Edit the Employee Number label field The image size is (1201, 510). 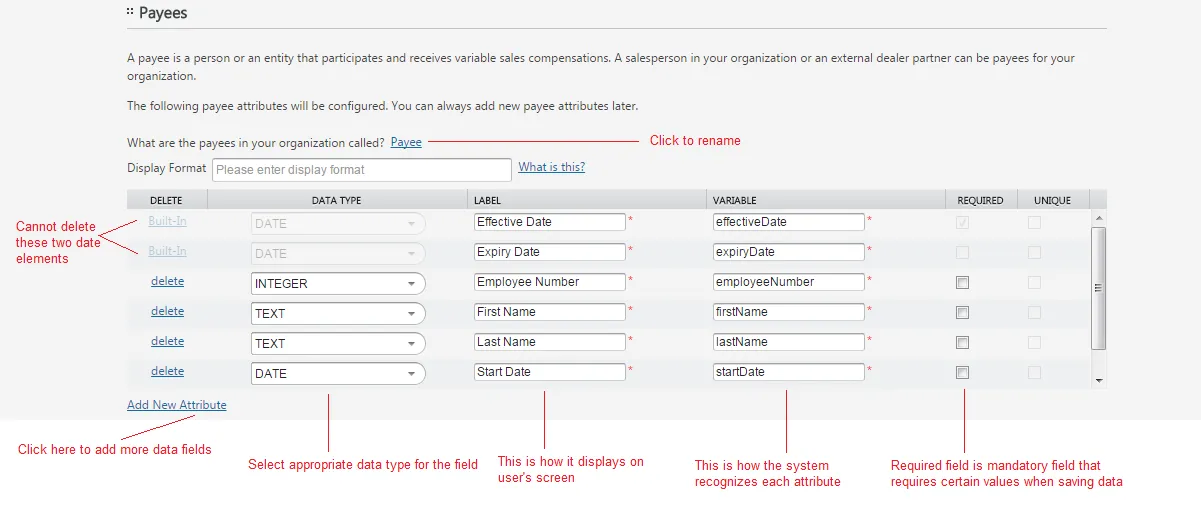[x=550, y=282]
